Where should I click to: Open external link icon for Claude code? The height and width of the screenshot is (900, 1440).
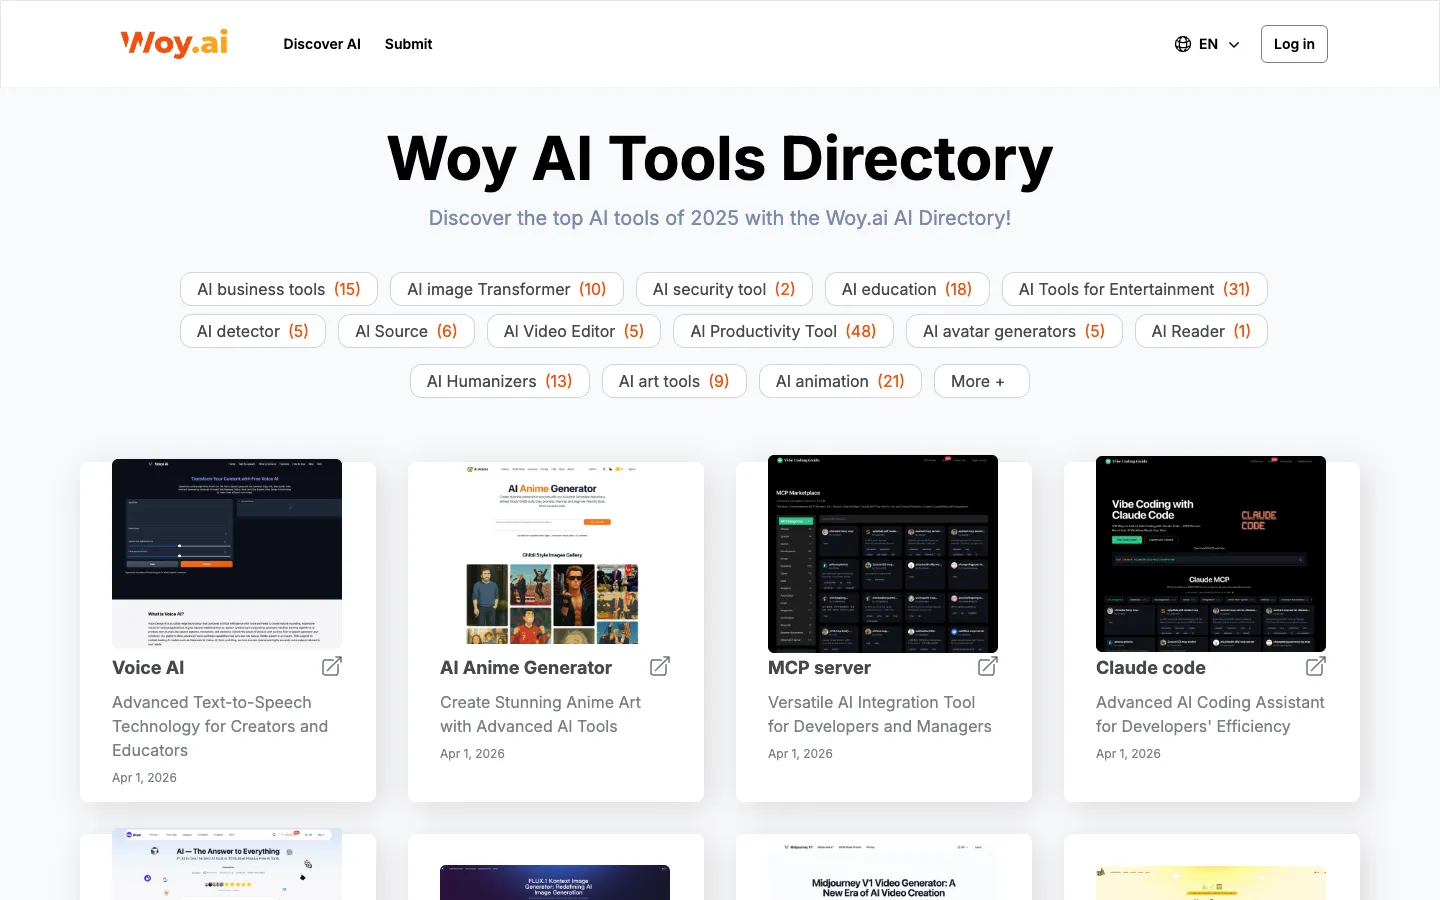click(1316, 666)
